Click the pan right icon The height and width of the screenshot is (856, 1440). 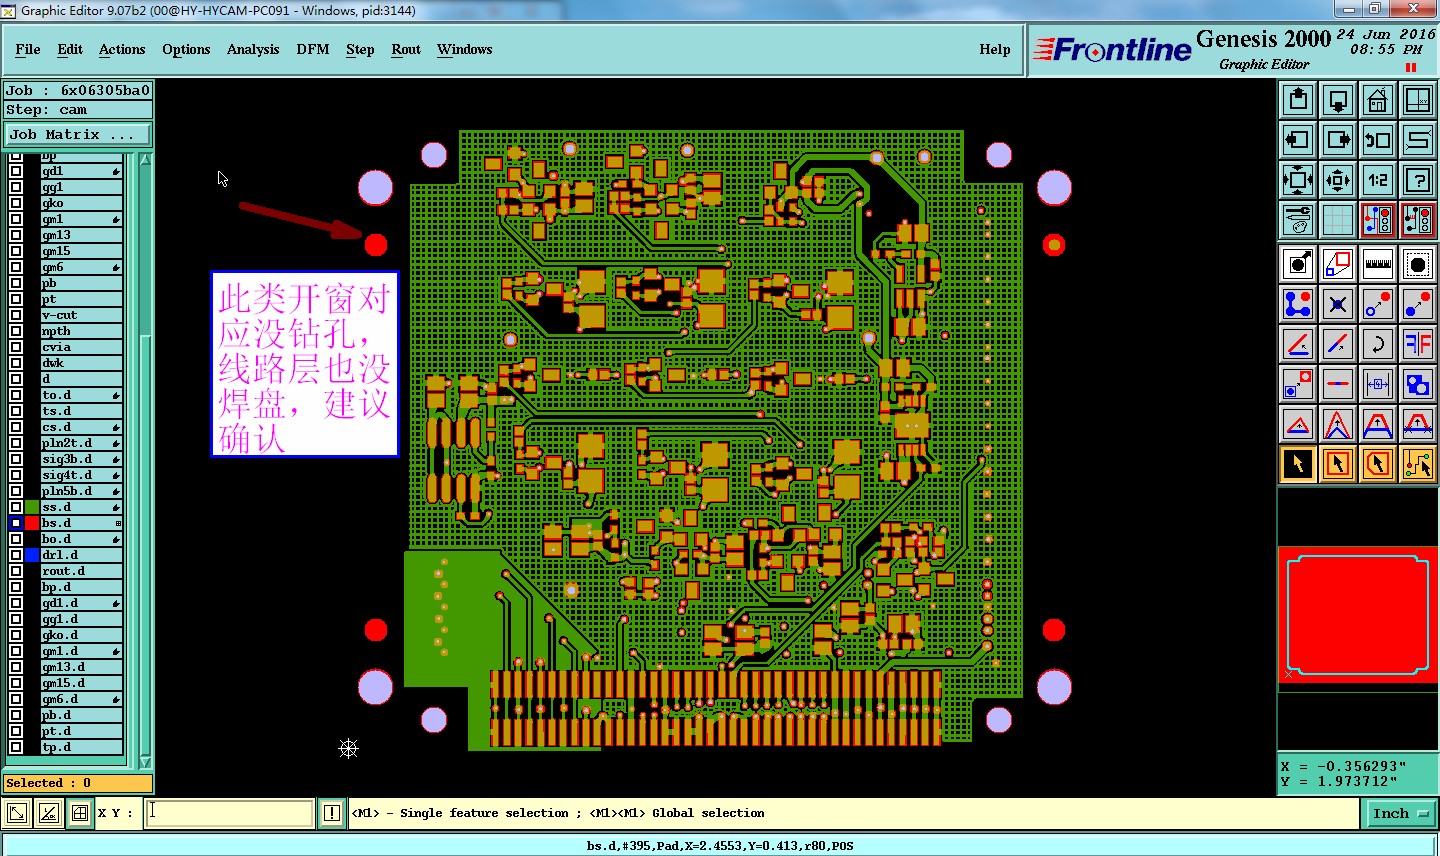pyautogui.click(x=1338, y=140)
